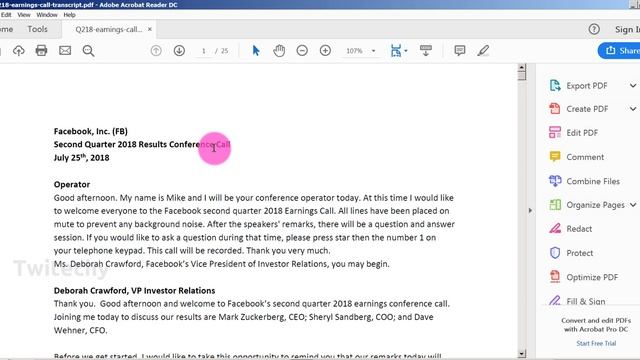Click the vertical scrollbar up arrow
Image resolution: width=640 pixels, height=360 pixels.
pyautogui.click(x=522, y=67)
